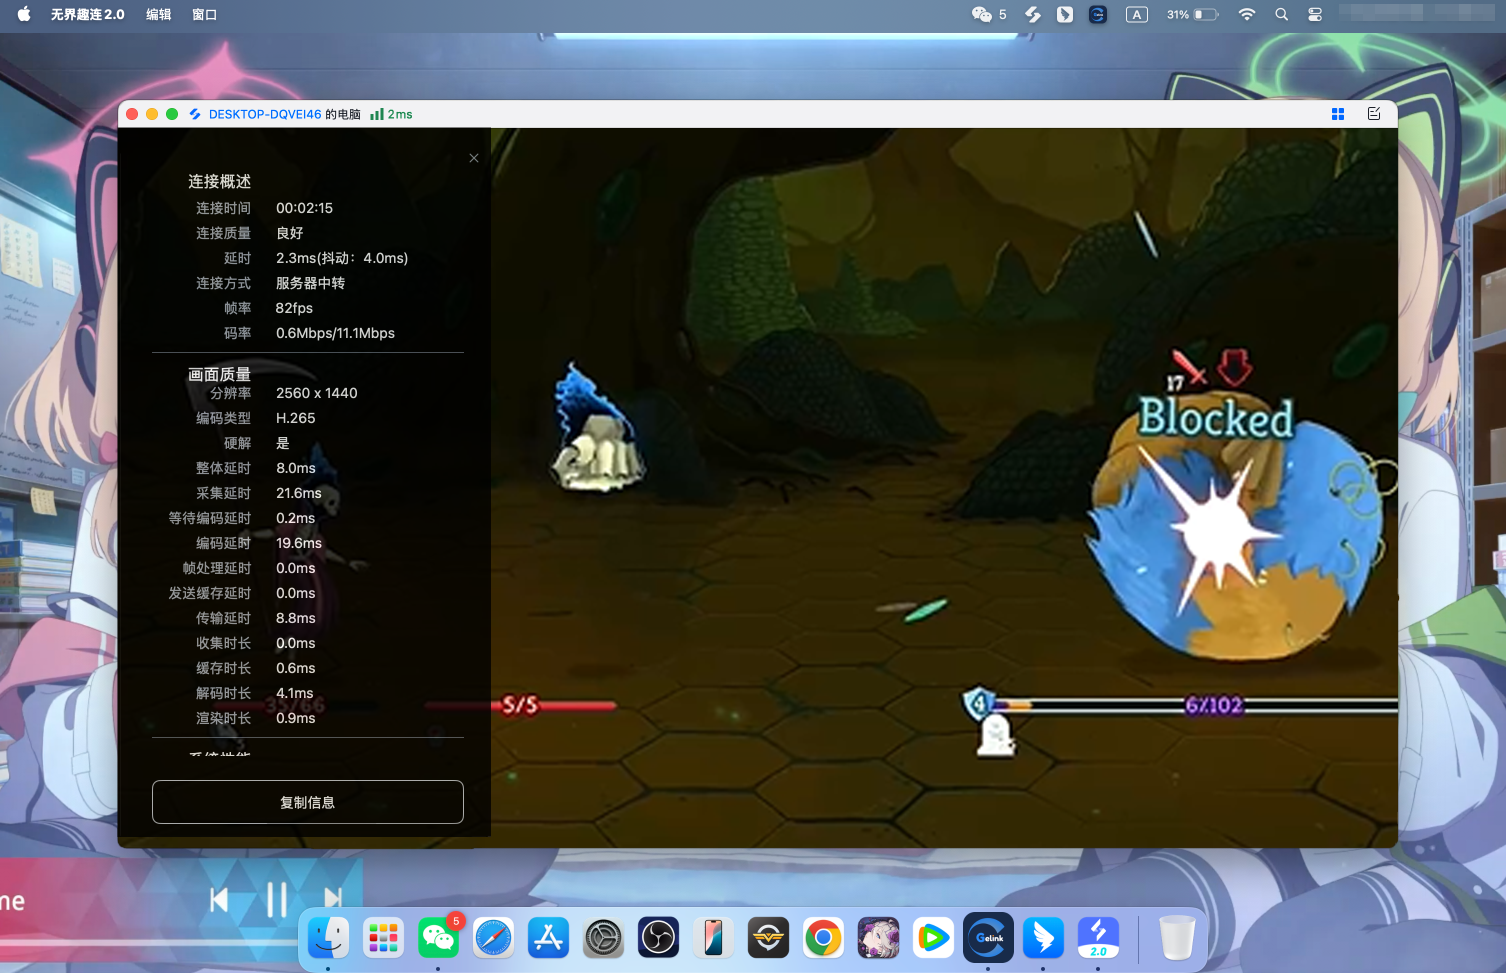Open the Gelink icon in the menu bar
Image resolution: width=1506 pixels, height=973 pixels.
[x=1097, y=14]
